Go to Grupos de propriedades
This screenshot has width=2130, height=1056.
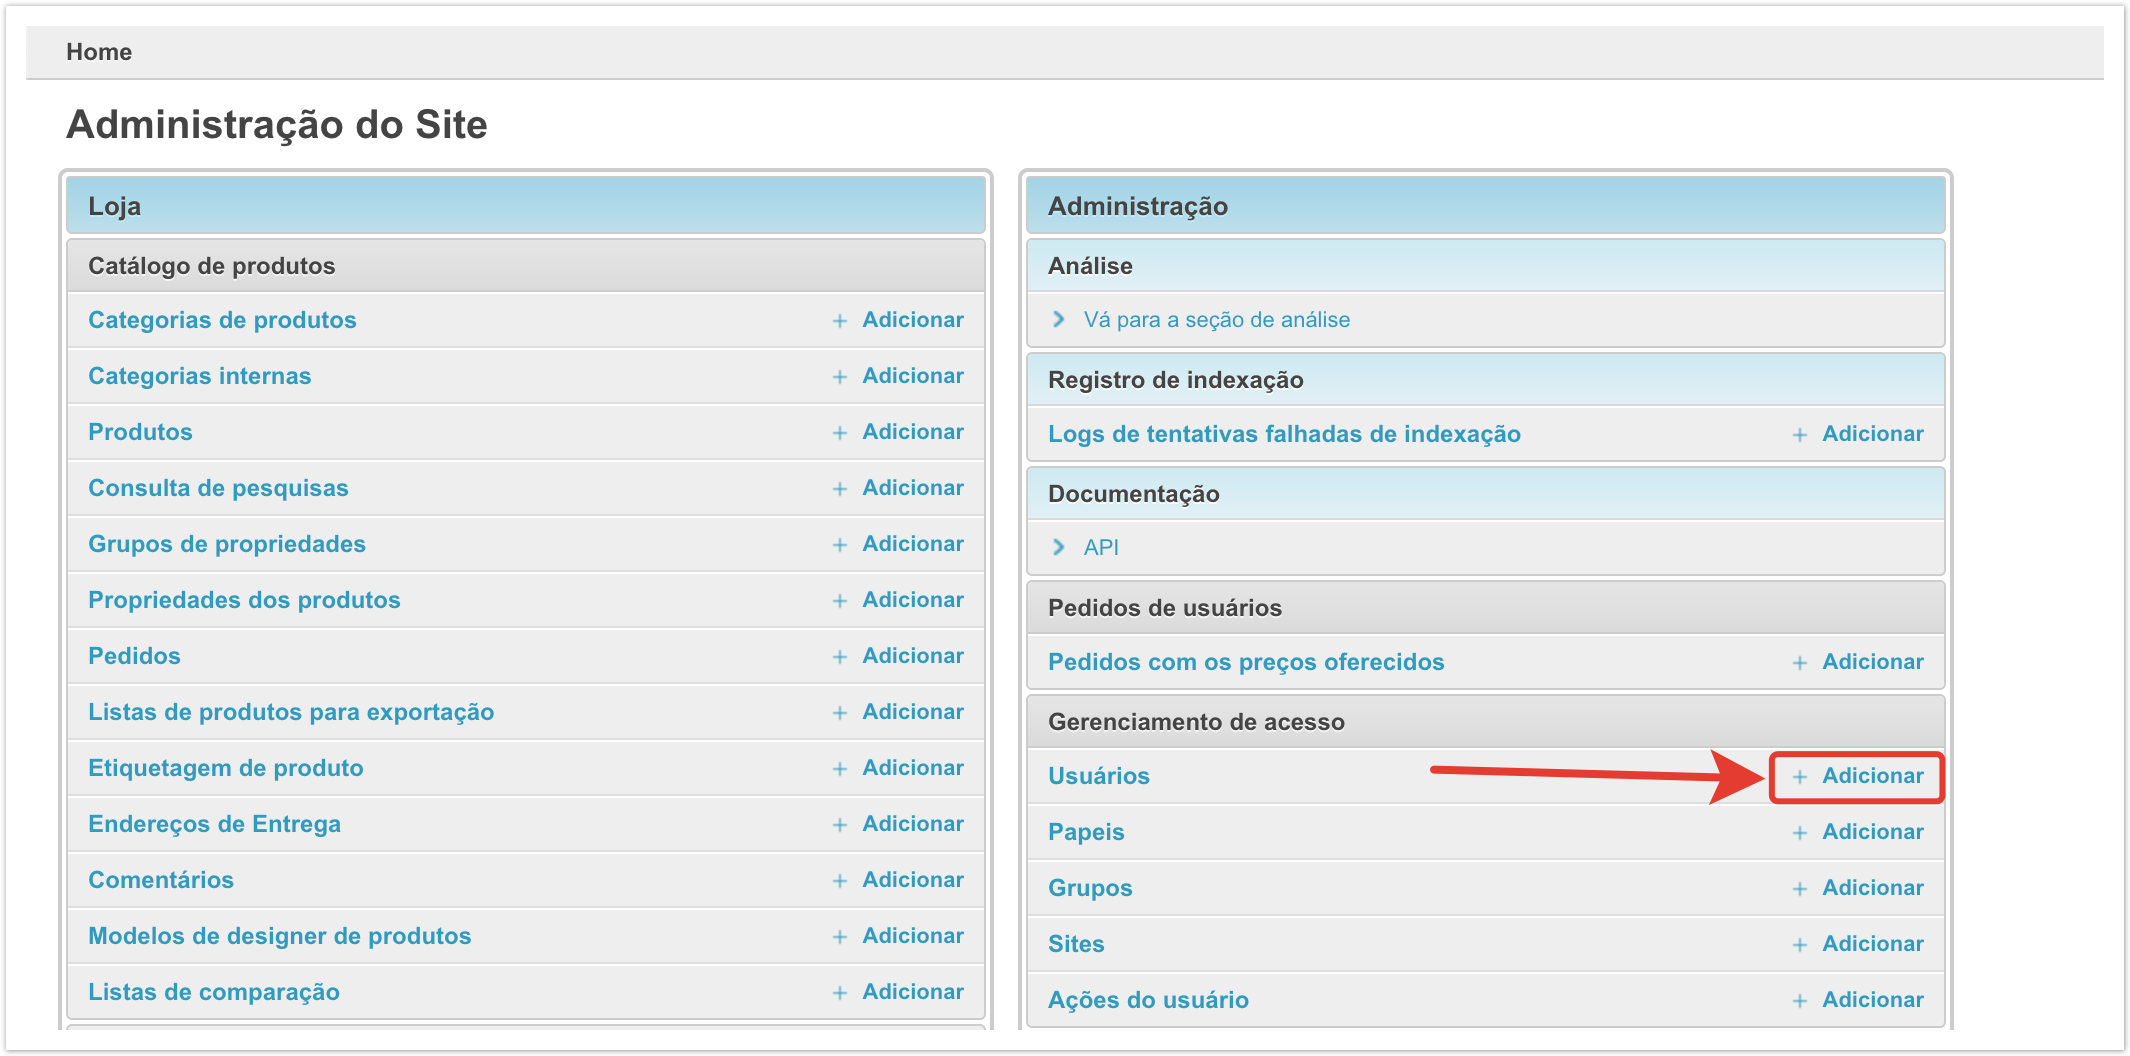pos(227,544)
